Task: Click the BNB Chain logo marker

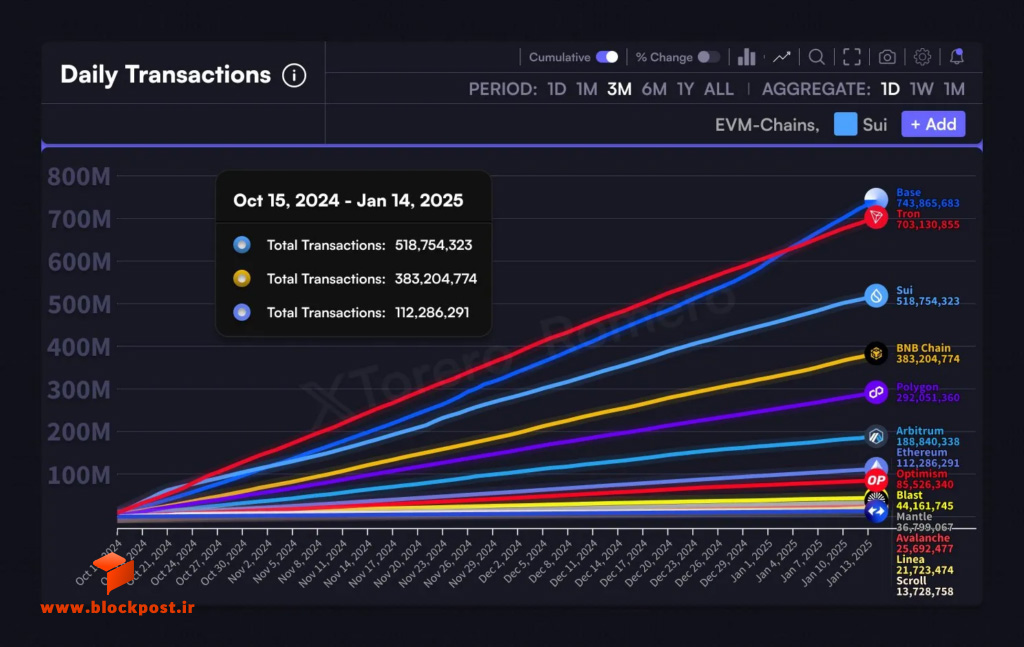Action: 876,353
